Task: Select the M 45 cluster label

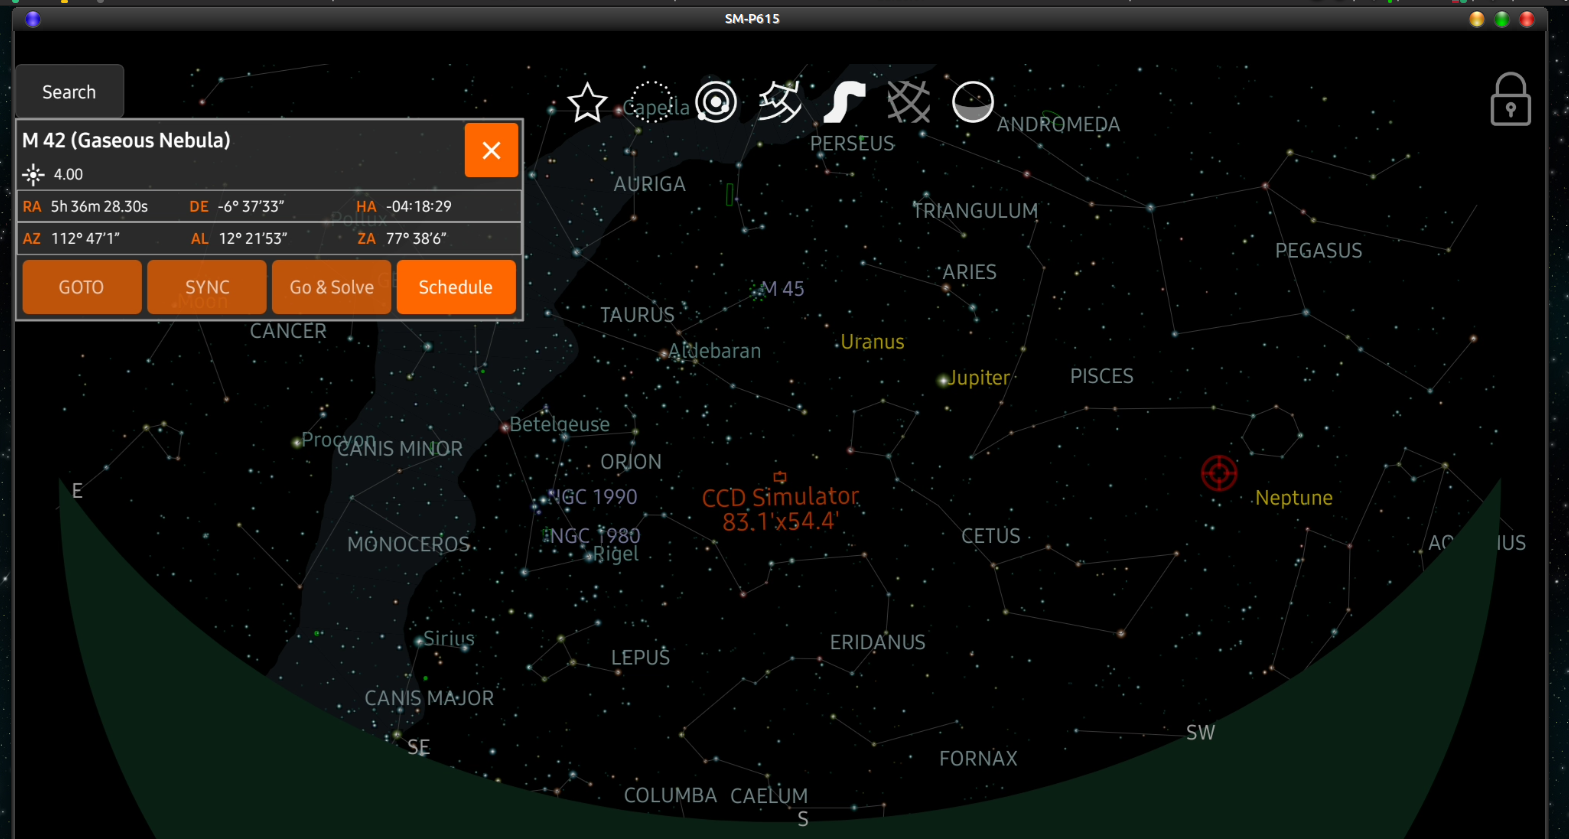Action: click(x=782, y=289)
